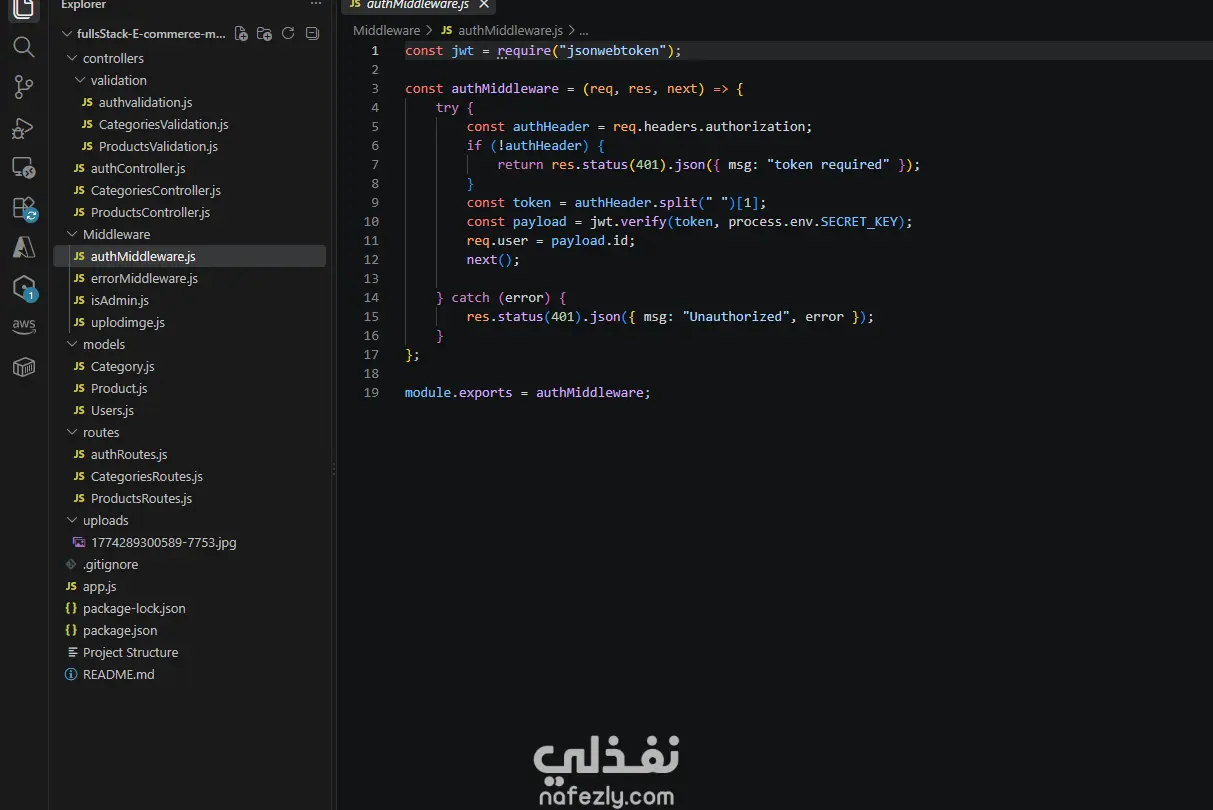Click the New Folder icon in Explorer
Image resolution: width=1213 pixels, height=810 pixels.
click(264, 34)
